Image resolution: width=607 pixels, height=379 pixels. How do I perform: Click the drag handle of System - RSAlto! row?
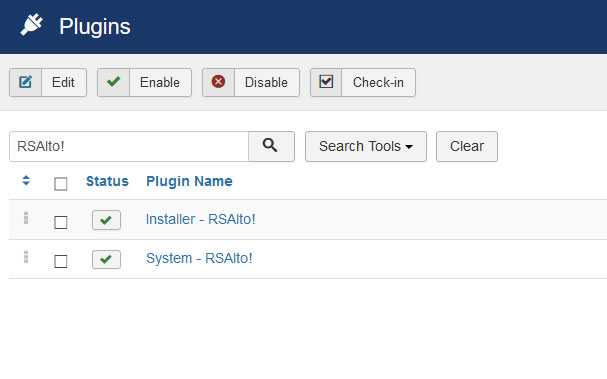[x=26, y=257]
